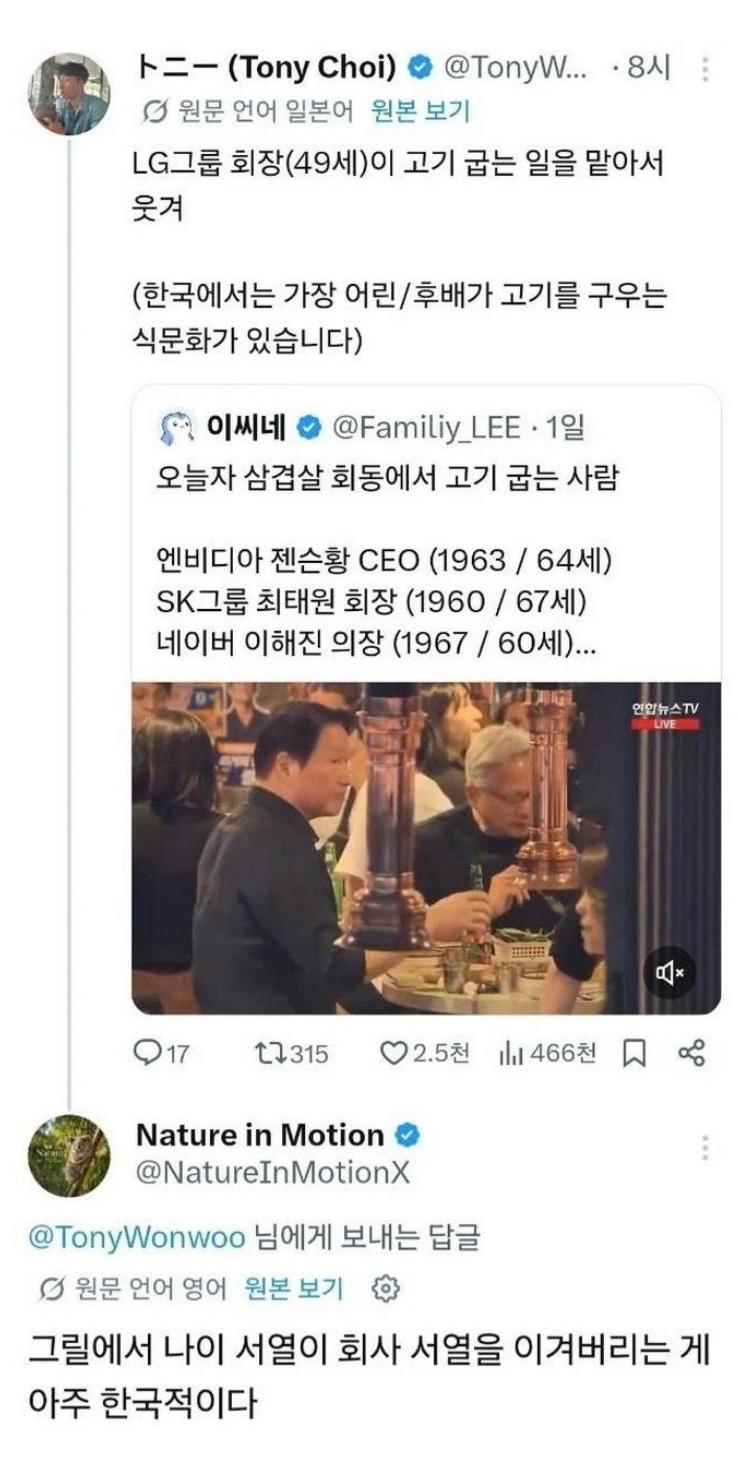Open the @NatureInMotionX handle
The height and width of the screenshot is (1476, 738).
273,1172
